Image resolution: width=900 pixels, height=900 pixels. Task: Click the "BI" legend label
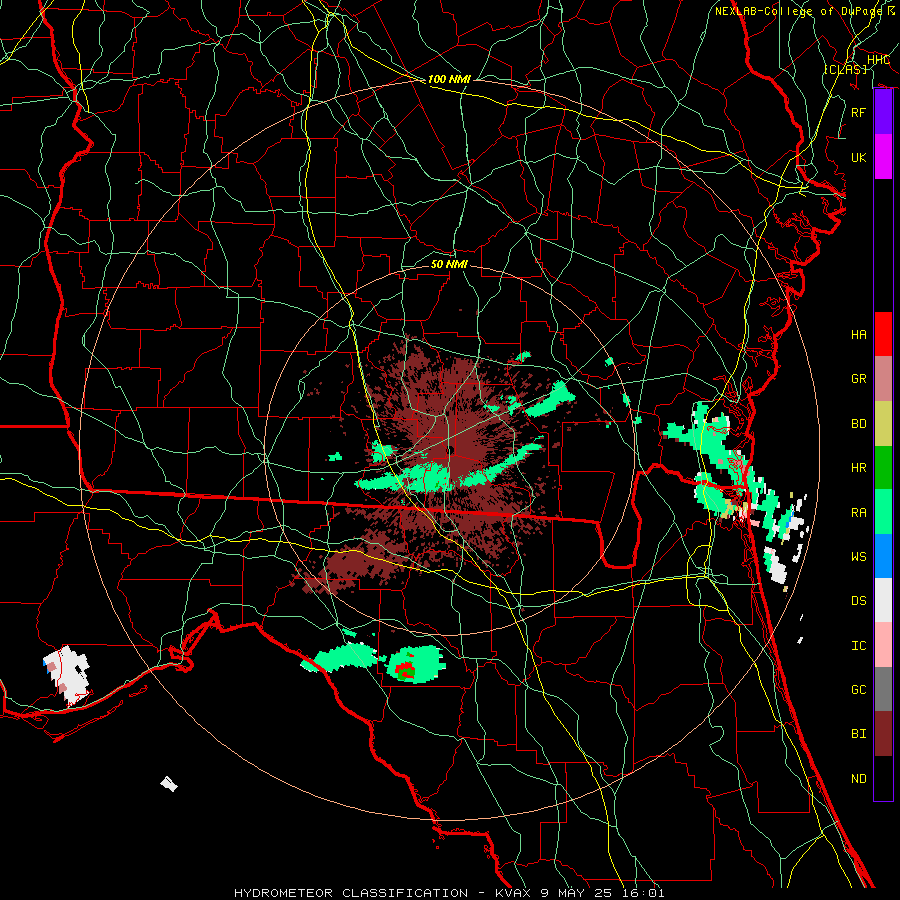click(858, 734)
